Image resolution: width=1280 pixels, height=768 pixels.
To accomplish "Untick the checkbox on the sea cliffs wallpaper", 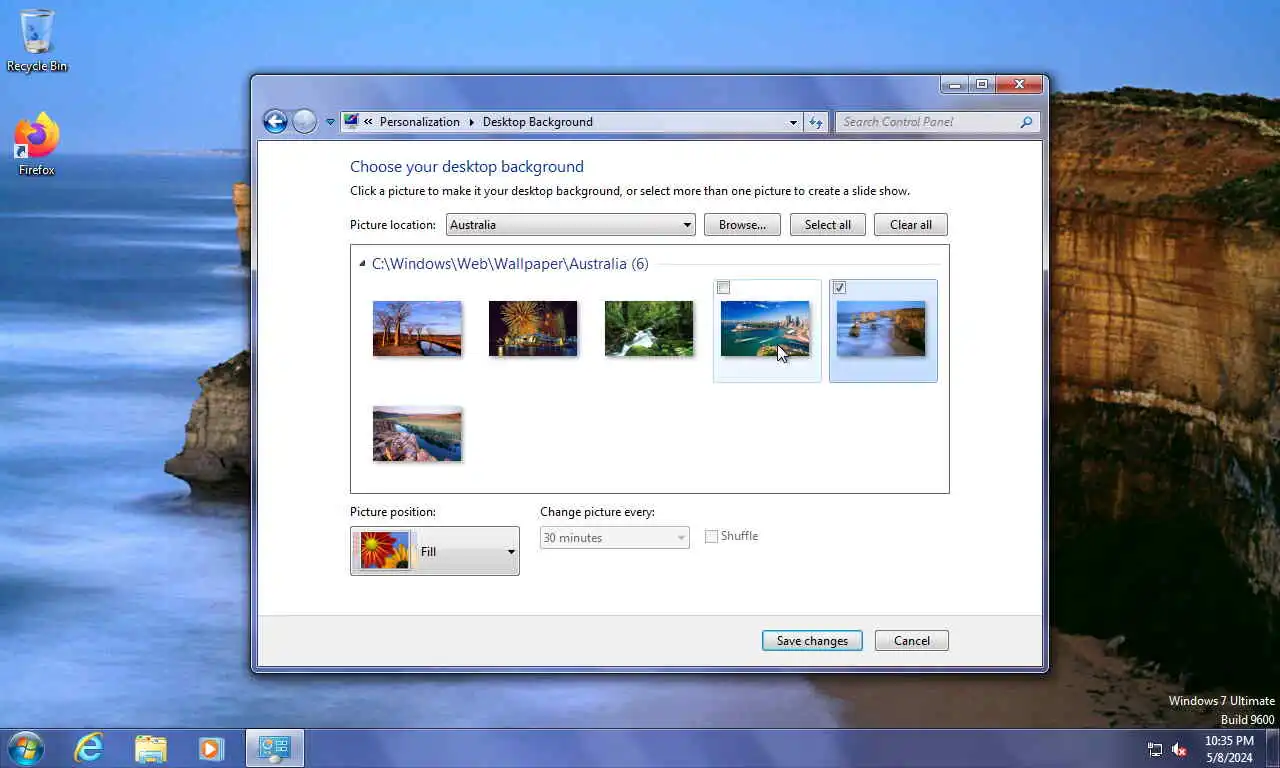I will (x=840, y=288).
